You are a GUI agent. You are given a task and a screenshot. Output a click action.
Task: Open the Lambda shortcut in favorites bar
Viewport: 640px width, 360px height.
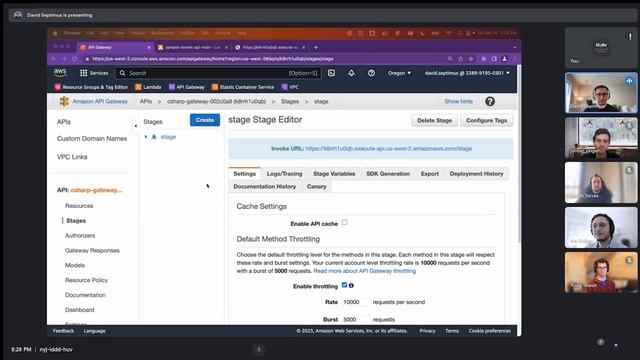pos(148,87)
